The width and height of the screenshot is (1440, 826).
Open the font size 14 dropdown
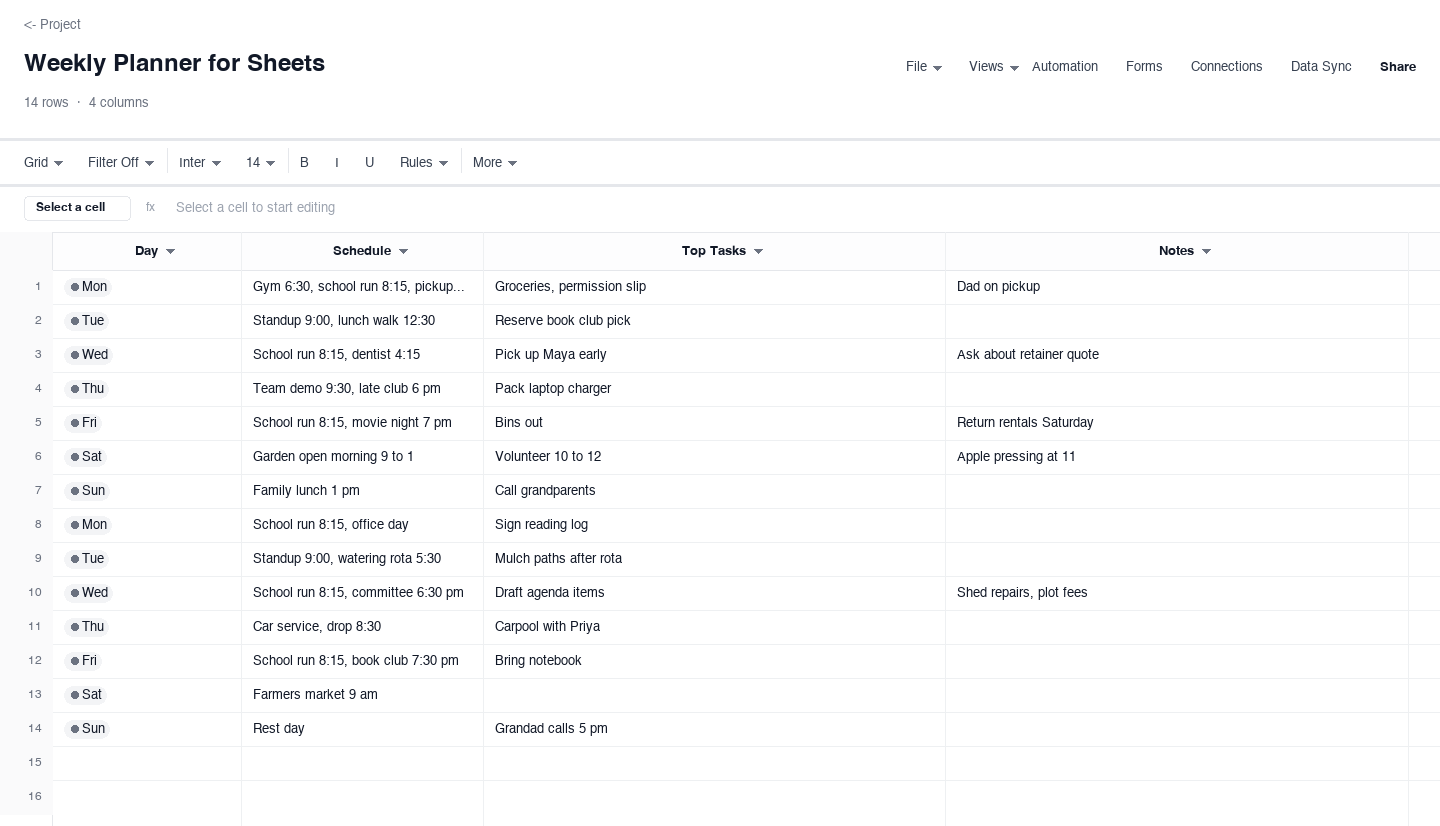(261, 162)
